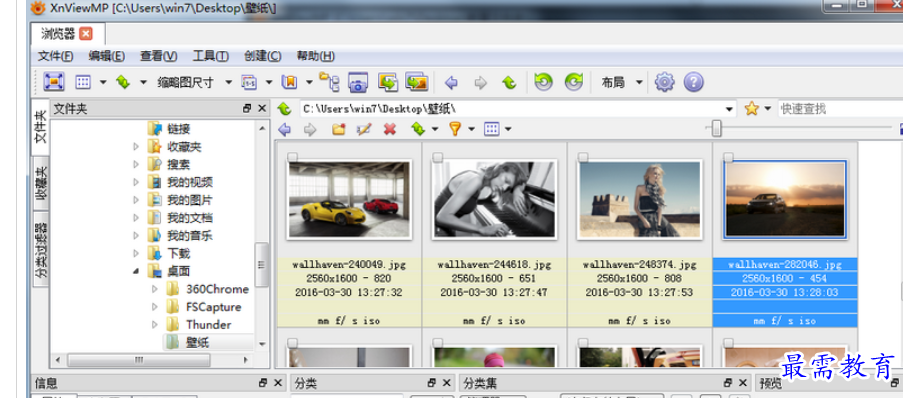Select FSCapture folder in tree
This screenshot has width=903, height=398.
(x=213, y=307)
